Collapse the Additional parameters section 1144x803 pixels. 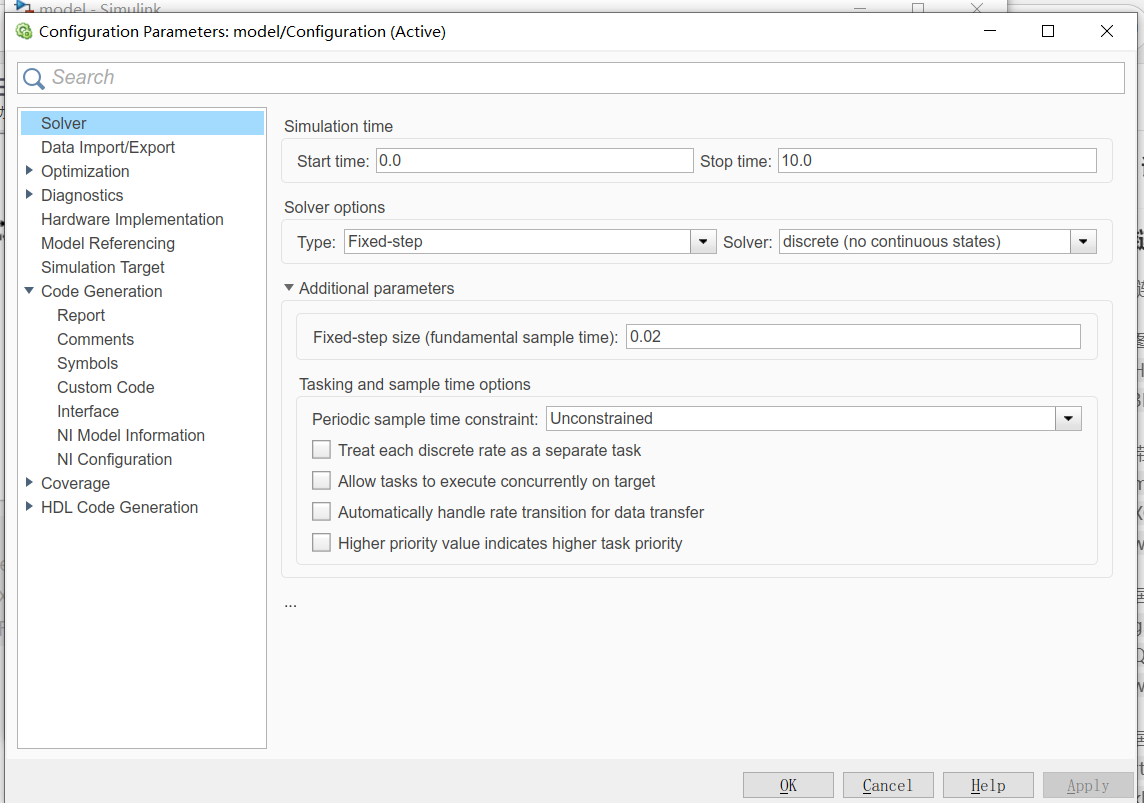[288, 287]
